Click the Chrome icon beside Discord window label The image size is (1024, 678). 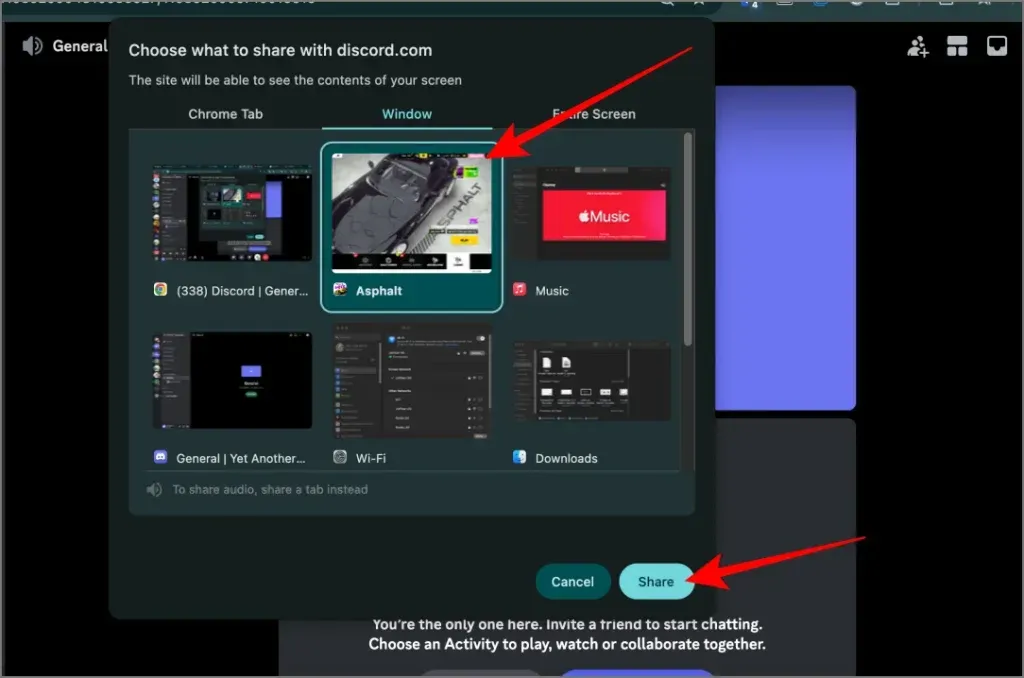(160, 290)
